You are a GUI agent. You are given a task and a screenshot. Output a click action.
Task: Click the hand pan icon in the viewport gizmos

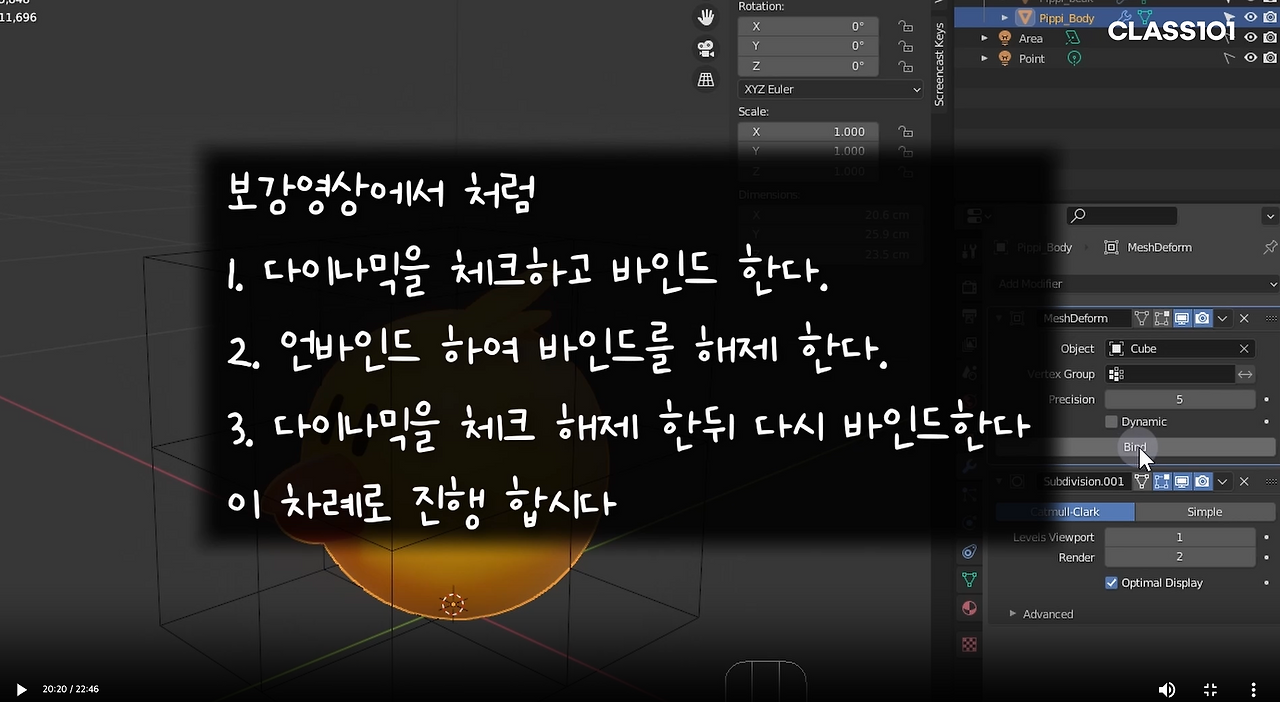coord(706,16)
